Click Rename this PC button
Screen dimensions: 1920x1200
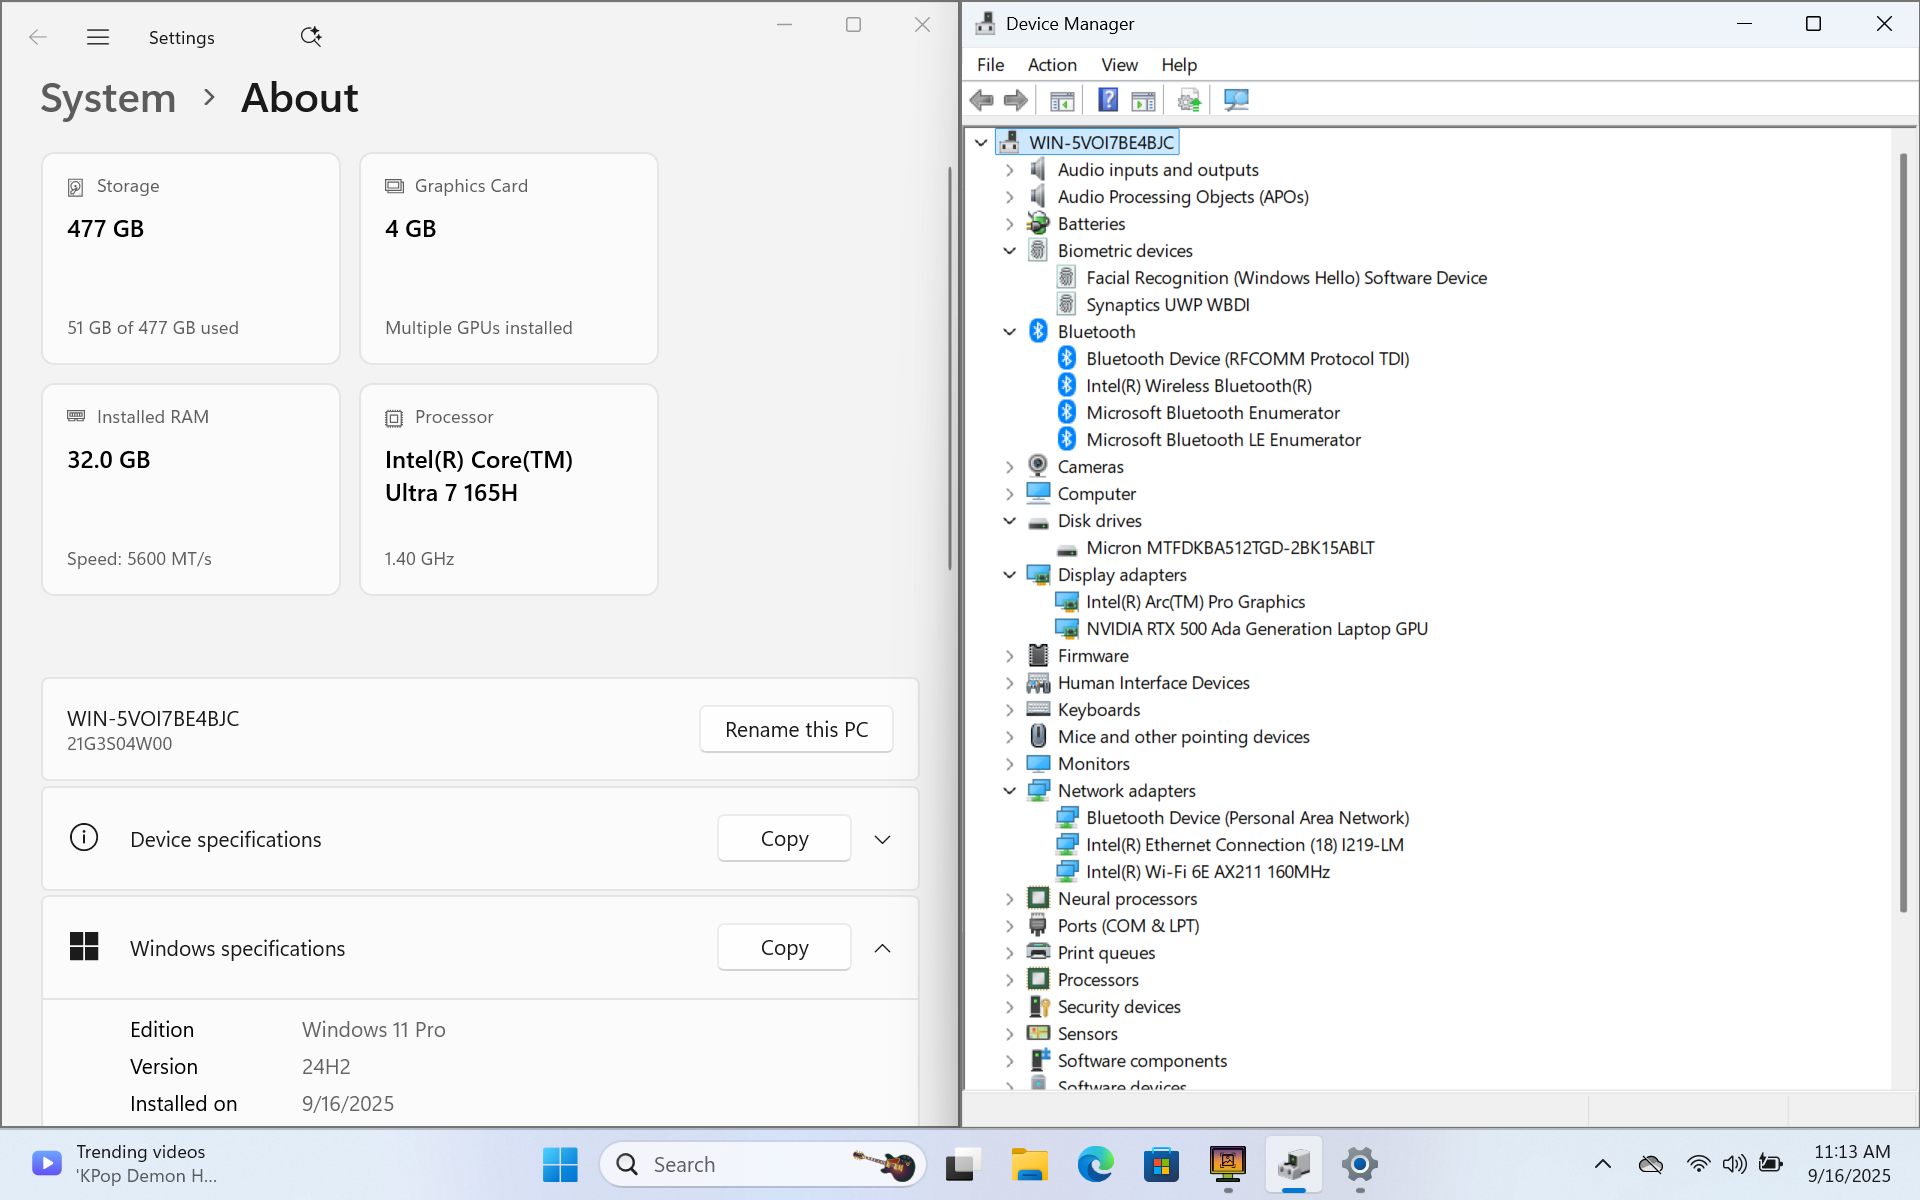(796, 730)
